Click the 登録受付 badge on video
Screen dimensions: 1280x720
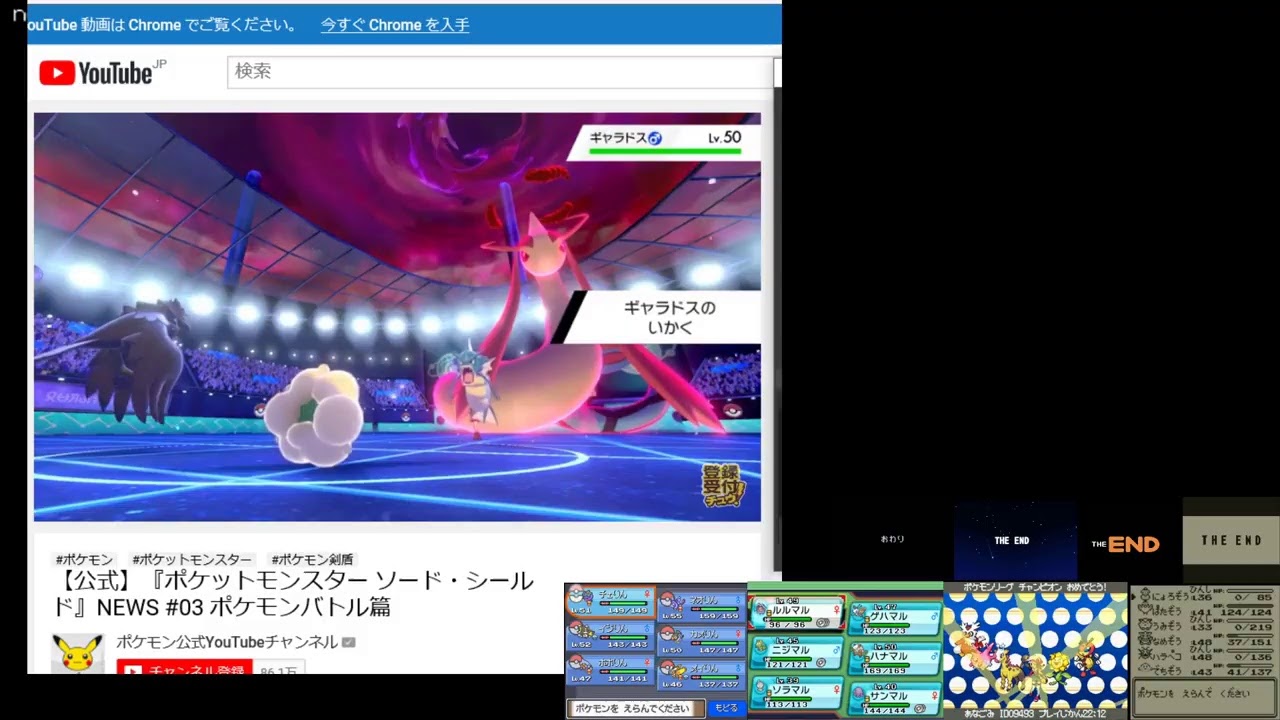(x=723, y=485)
